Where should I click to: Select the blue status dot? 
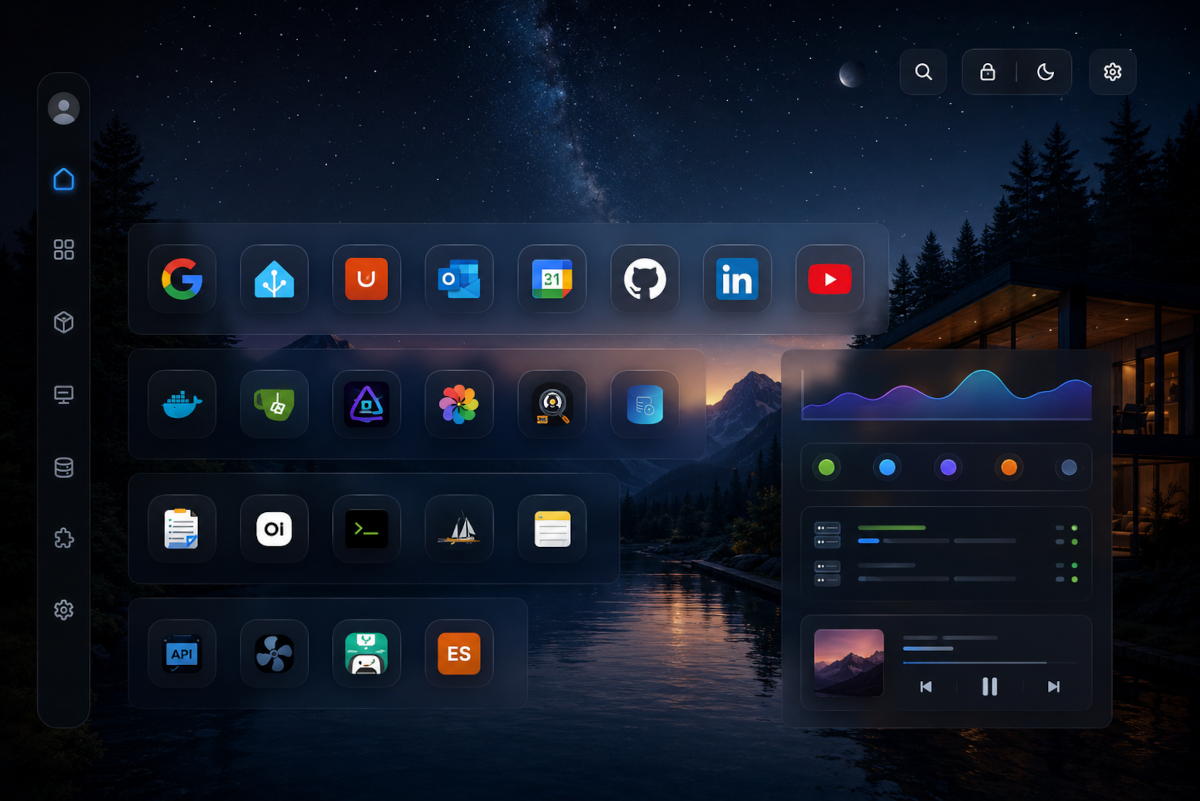click(x=887, y=467)
